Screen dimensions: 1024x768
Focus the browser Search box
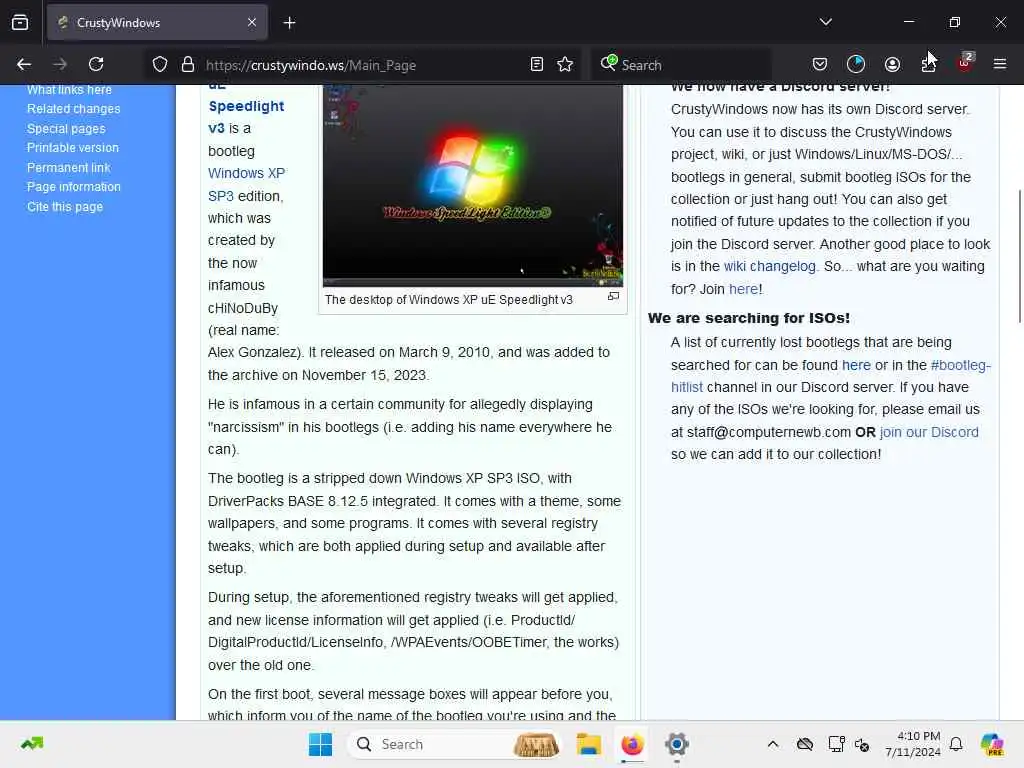click(x=681, y=65)
